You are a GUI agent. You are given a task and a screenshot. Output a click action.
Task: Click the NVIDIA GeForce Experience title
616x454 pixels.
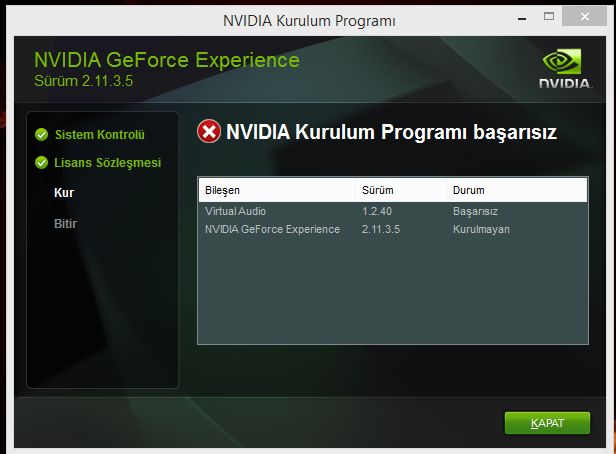coord(167,60)
